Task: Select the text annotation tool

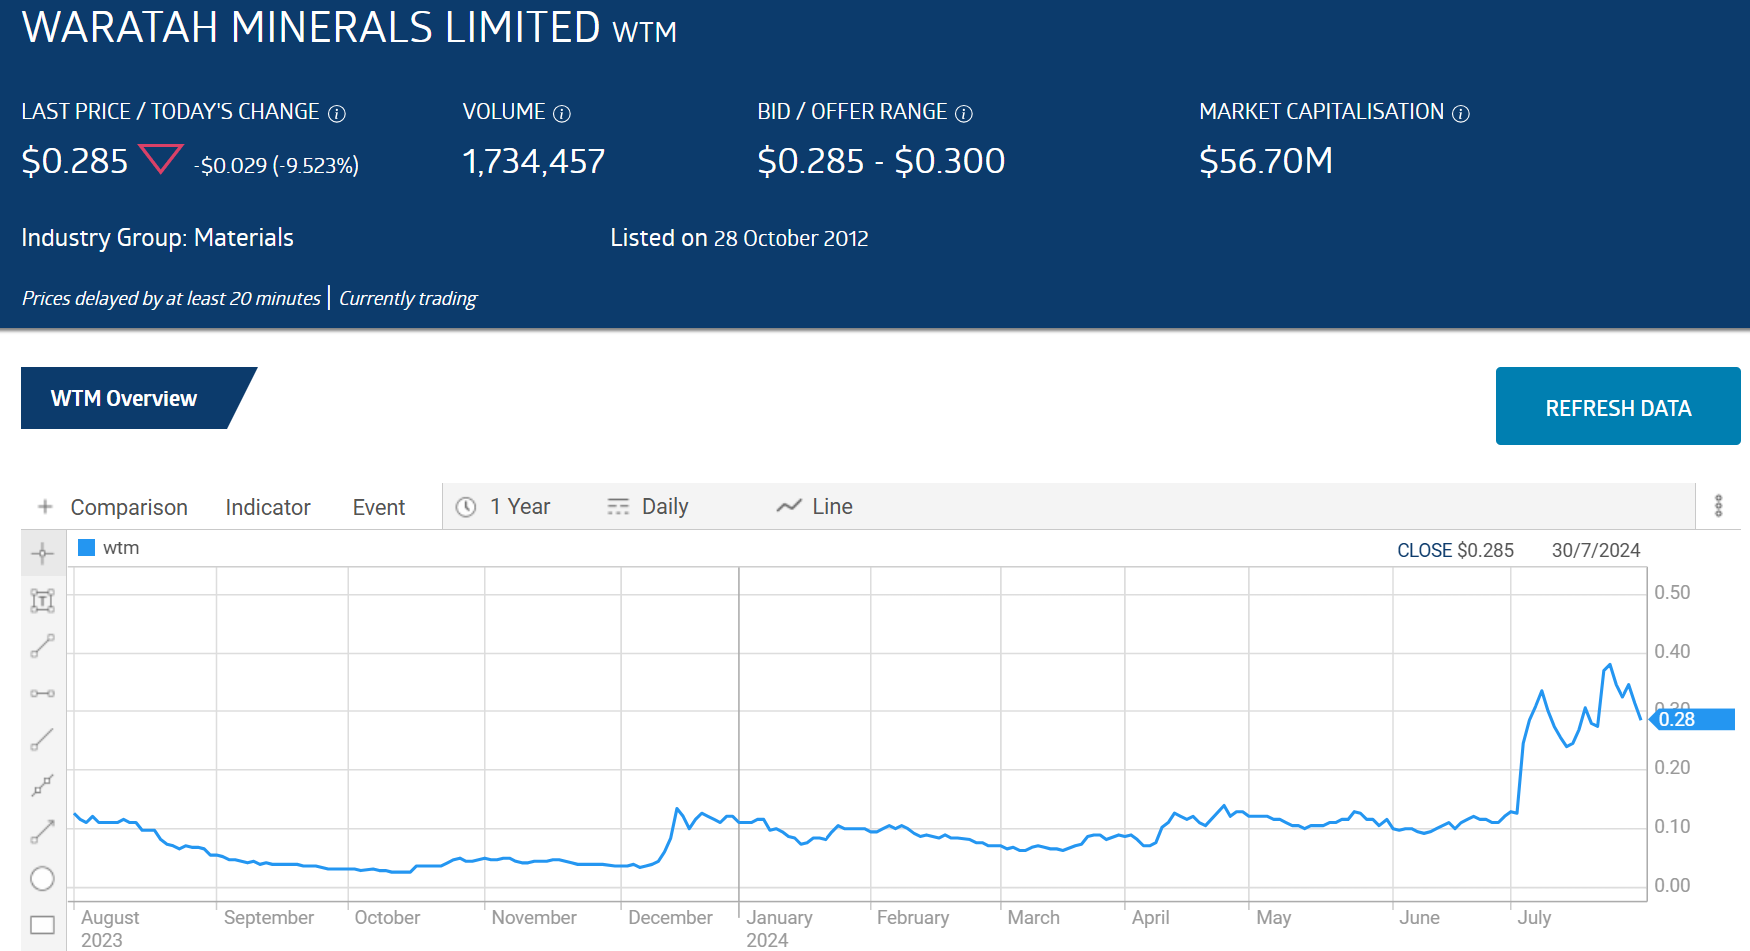Action: coord(42,600)
